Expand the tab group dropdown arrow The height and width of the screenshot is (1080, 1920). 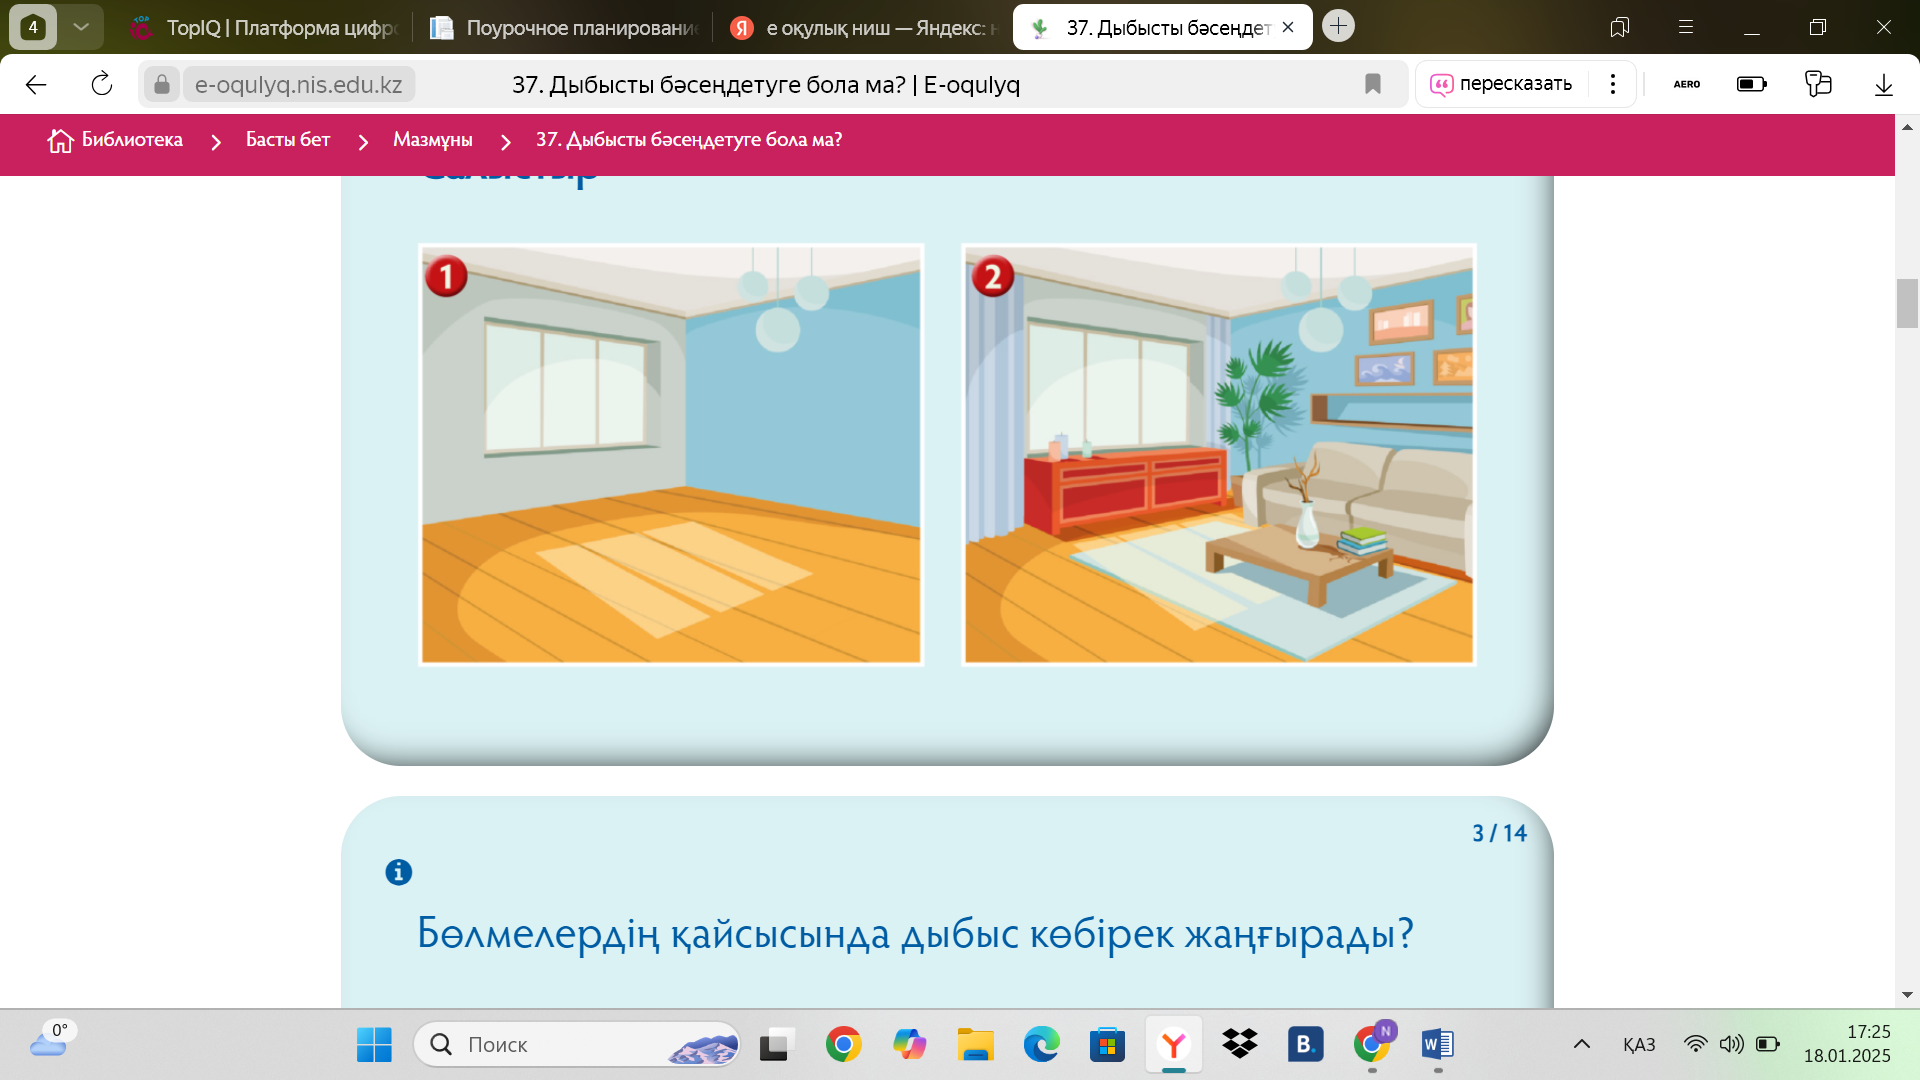click(81, 27)
